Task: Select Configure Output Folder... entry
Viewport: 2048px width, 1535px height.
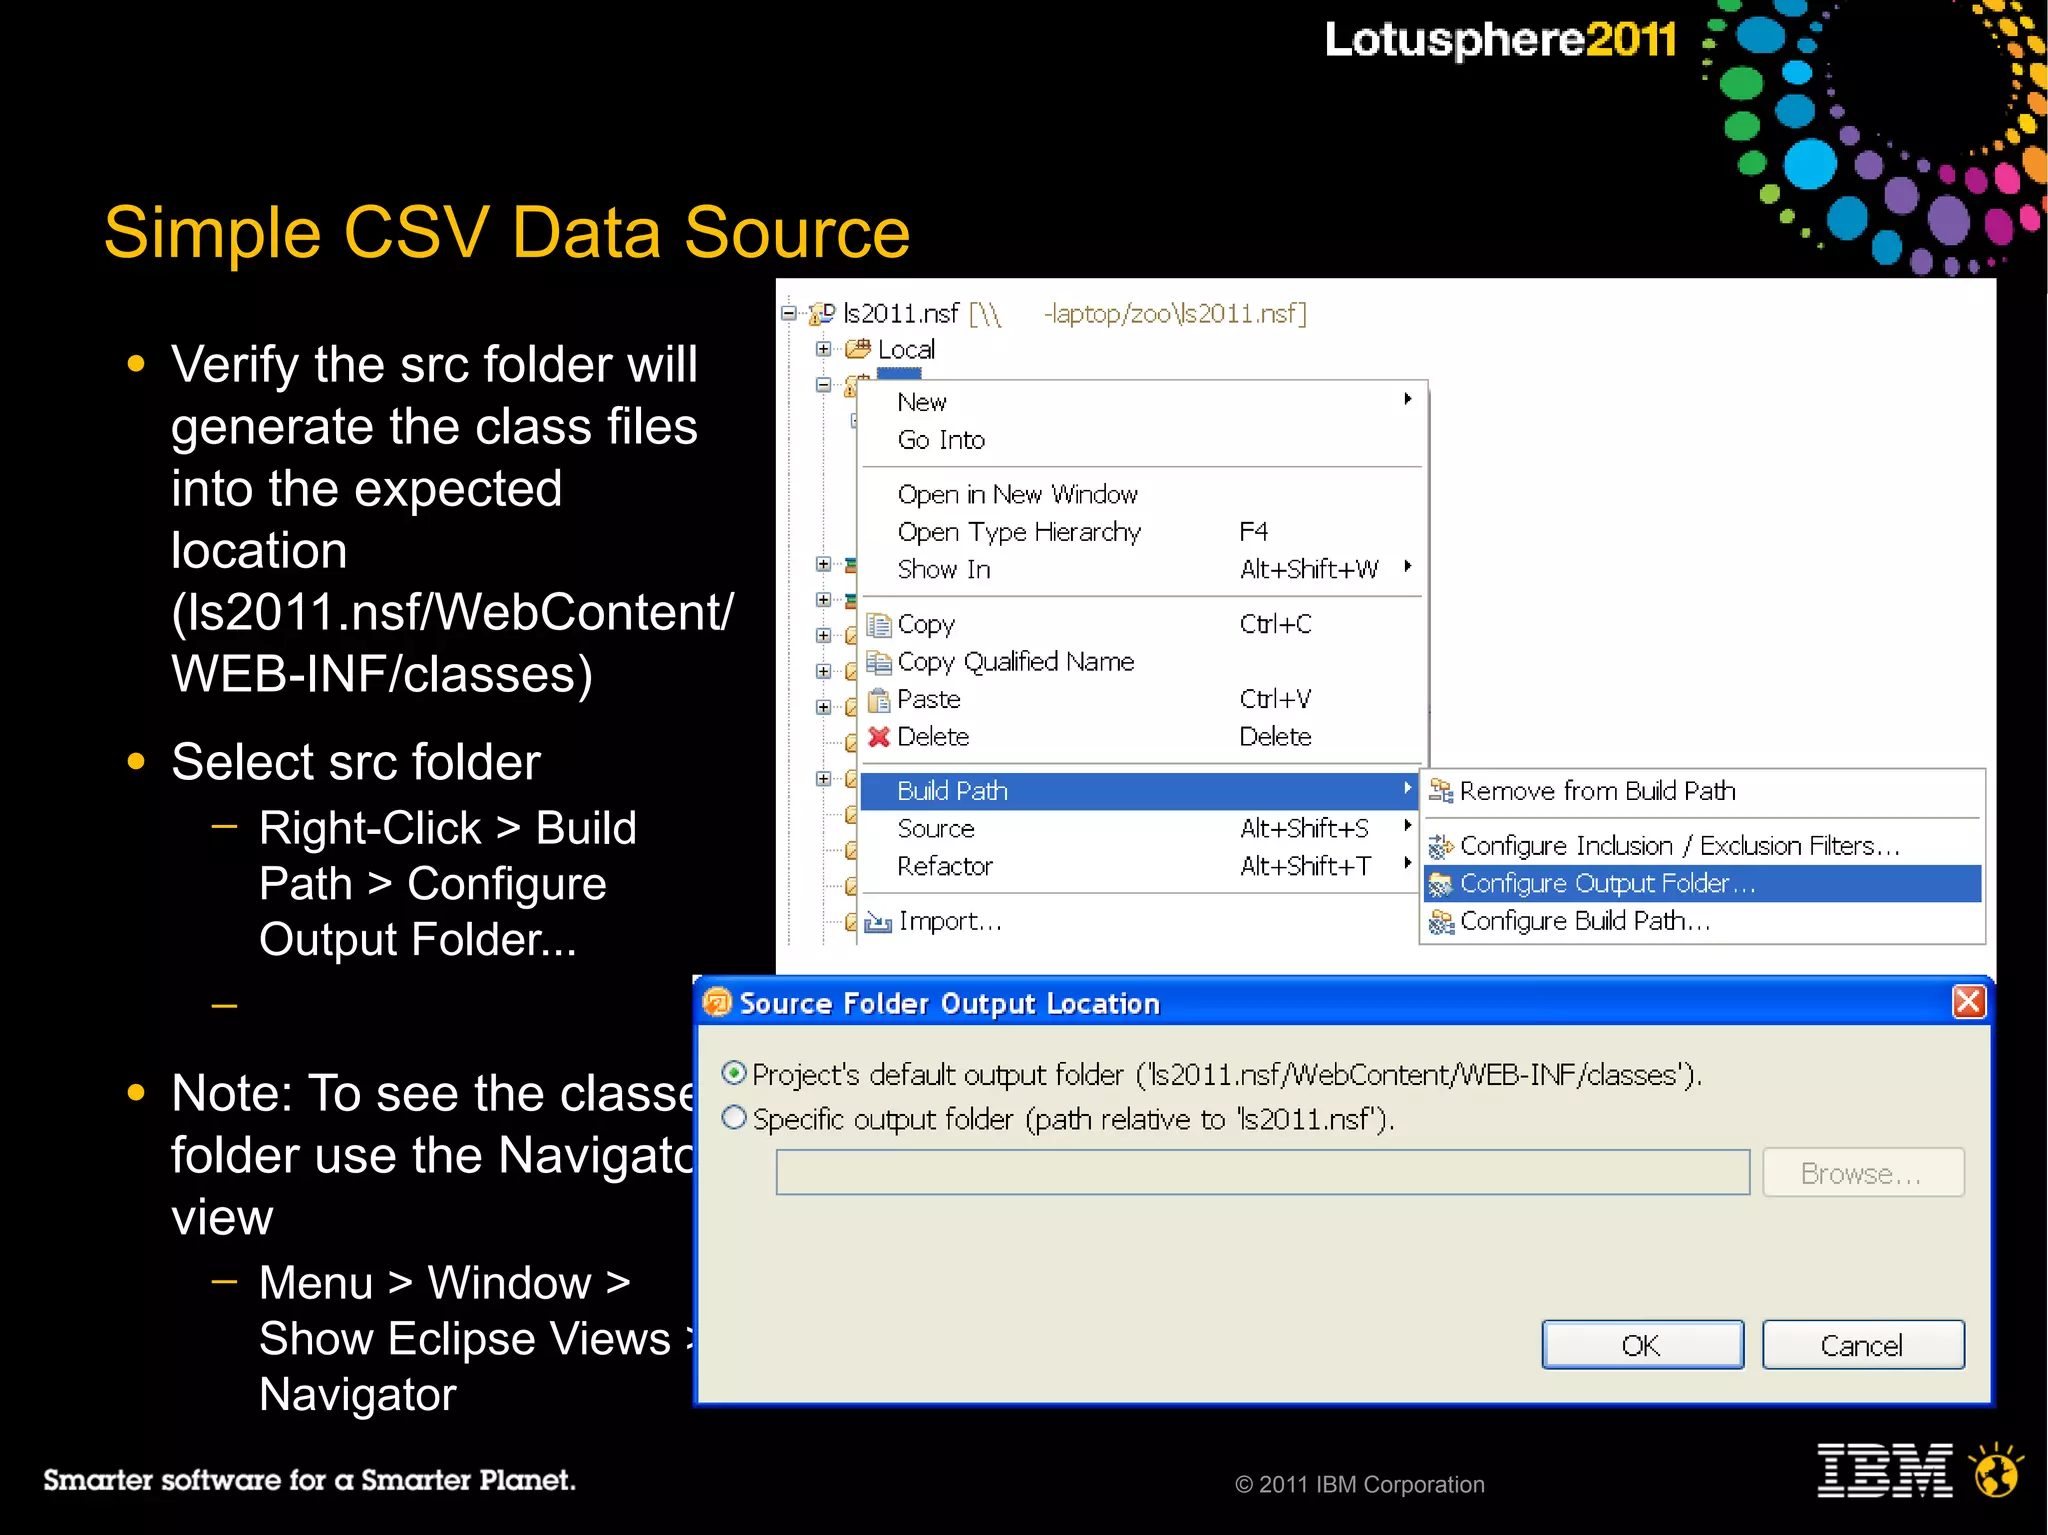Action: click(x=1703, y=884)
